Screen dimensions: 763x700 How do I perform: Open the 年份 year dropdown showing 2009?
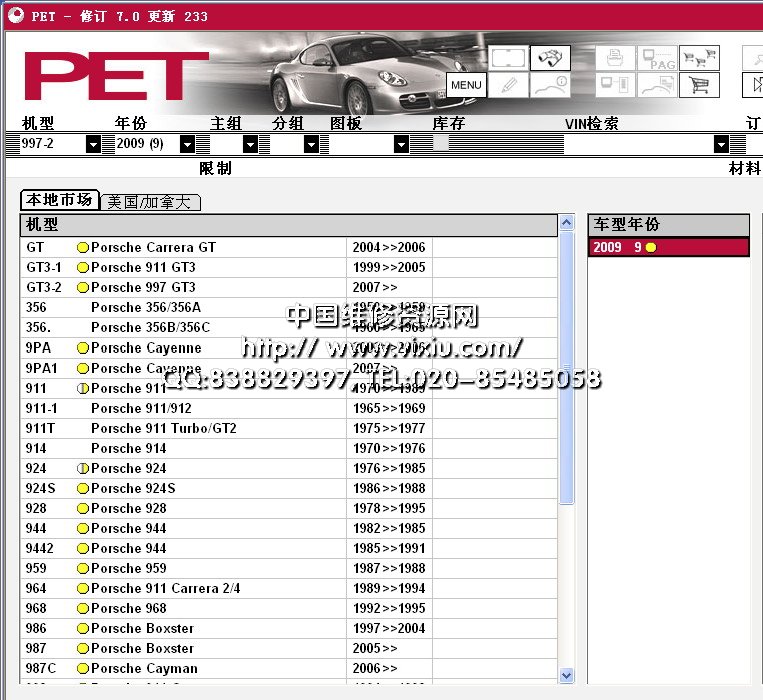(x=187, y=144)
